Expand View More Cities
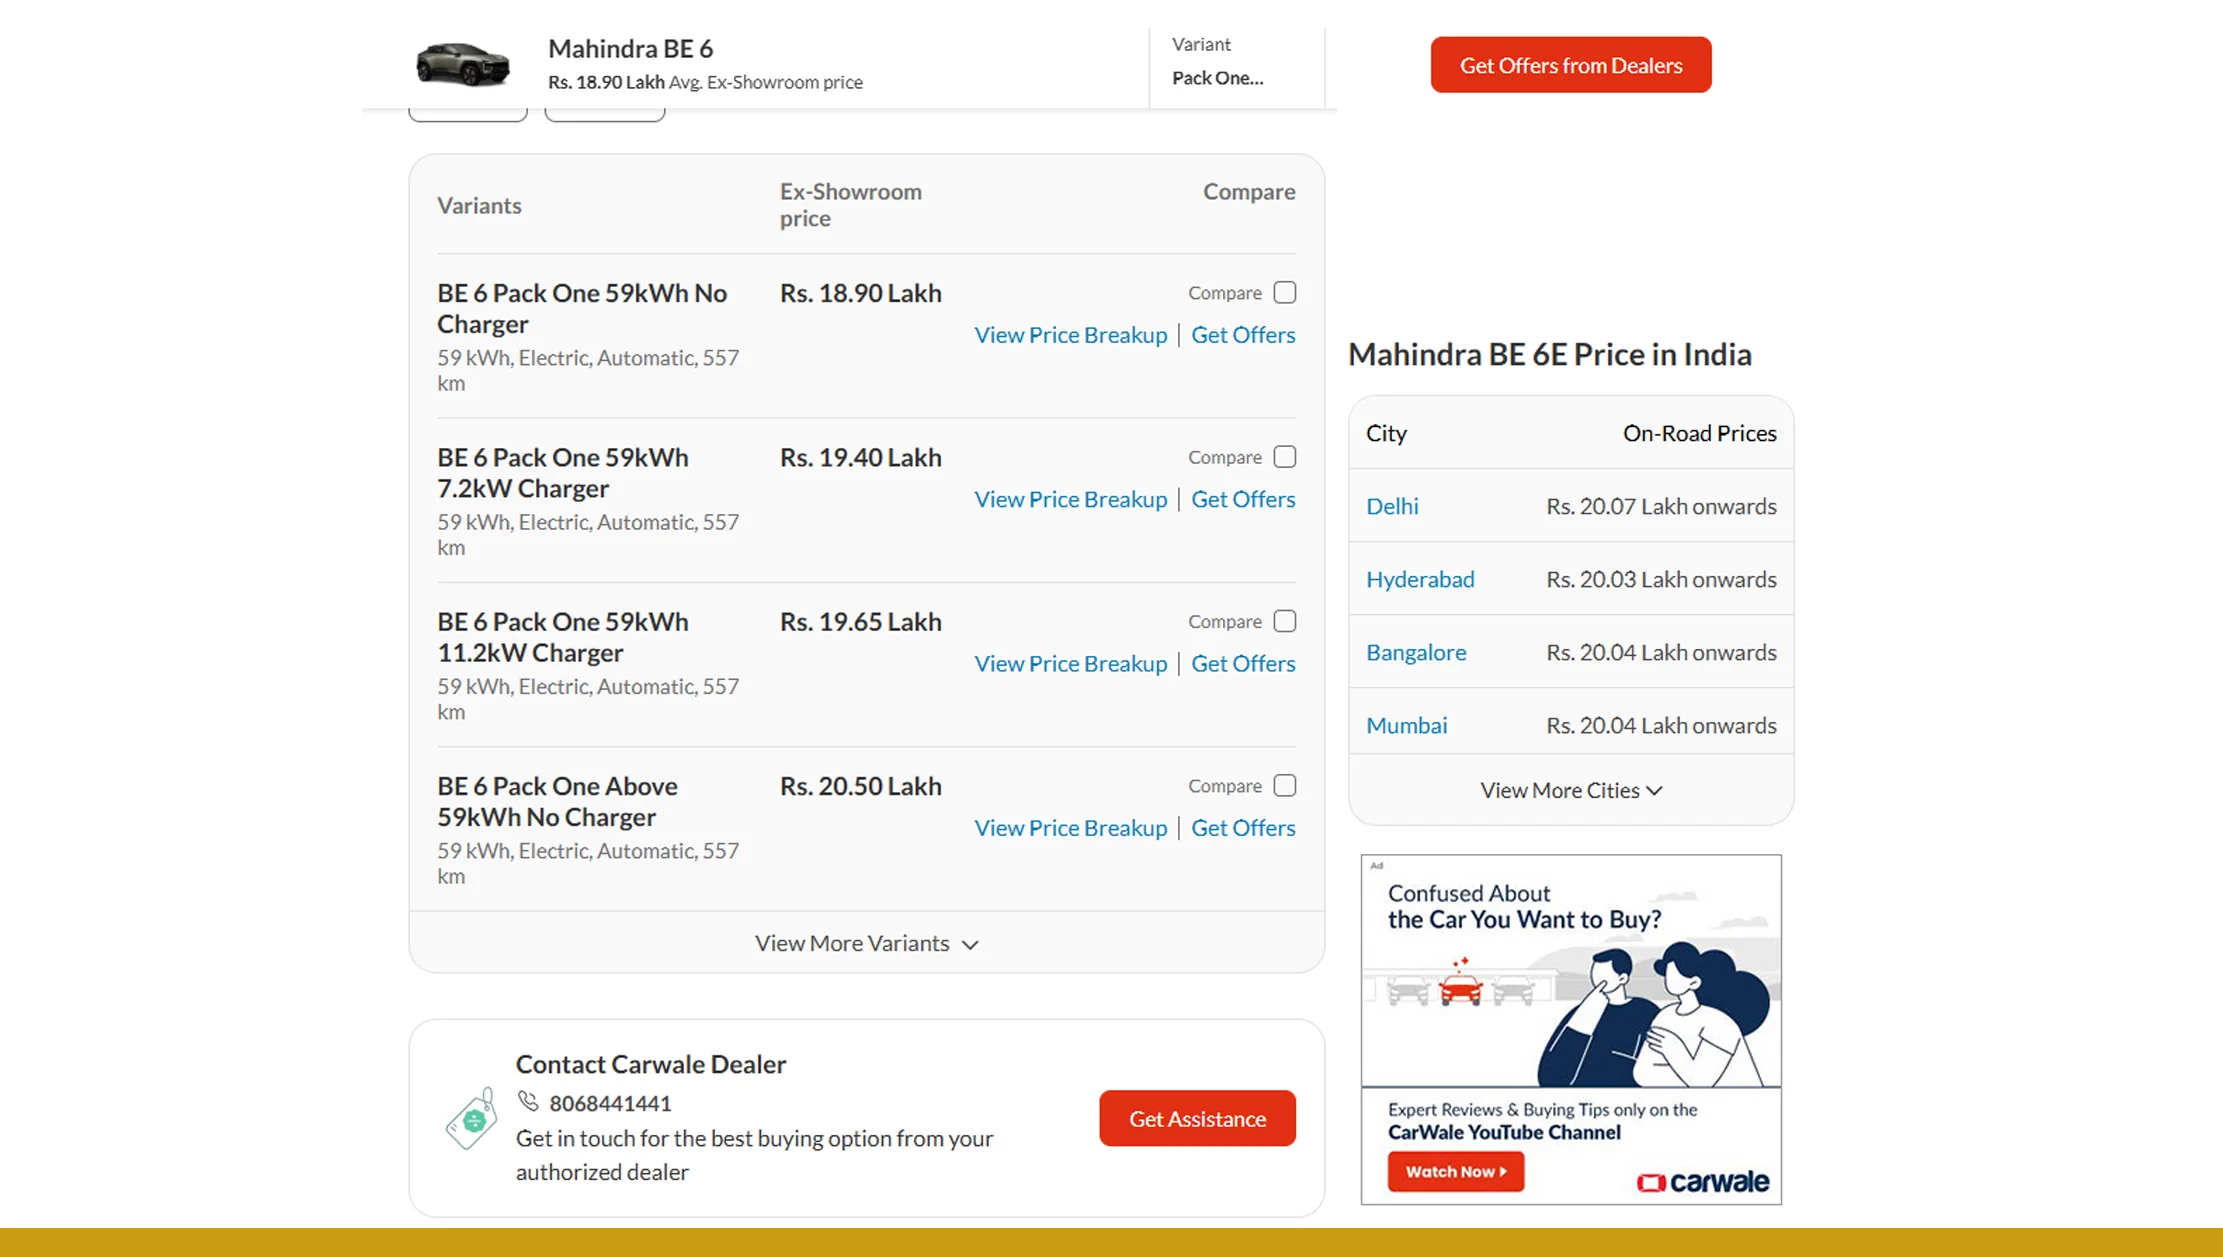2223x1257 pixels. tap(1569, 790)
